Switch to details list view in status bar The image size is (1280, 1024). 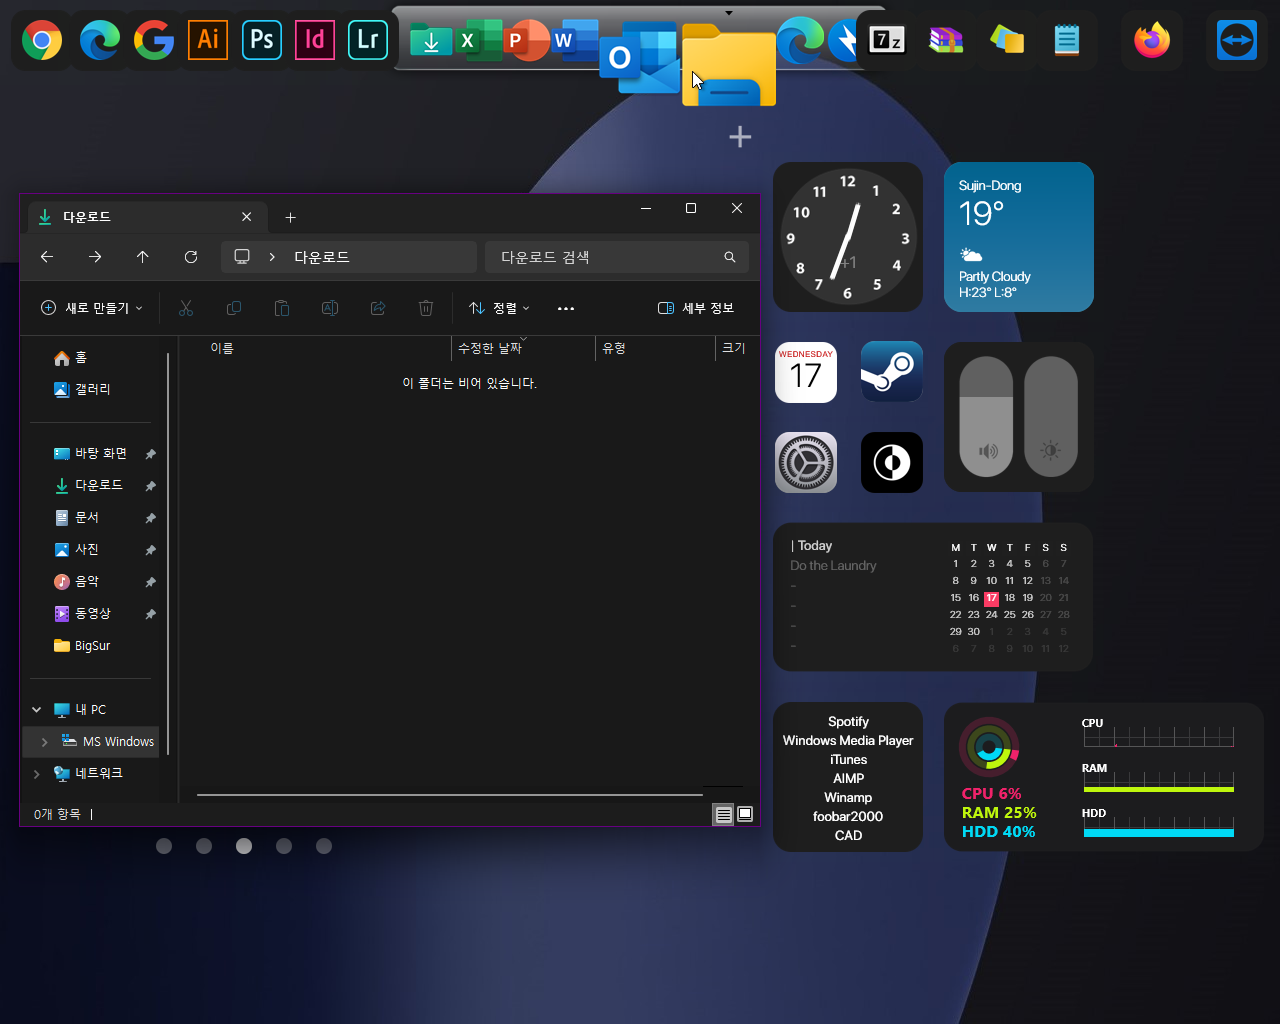(723, 814)
